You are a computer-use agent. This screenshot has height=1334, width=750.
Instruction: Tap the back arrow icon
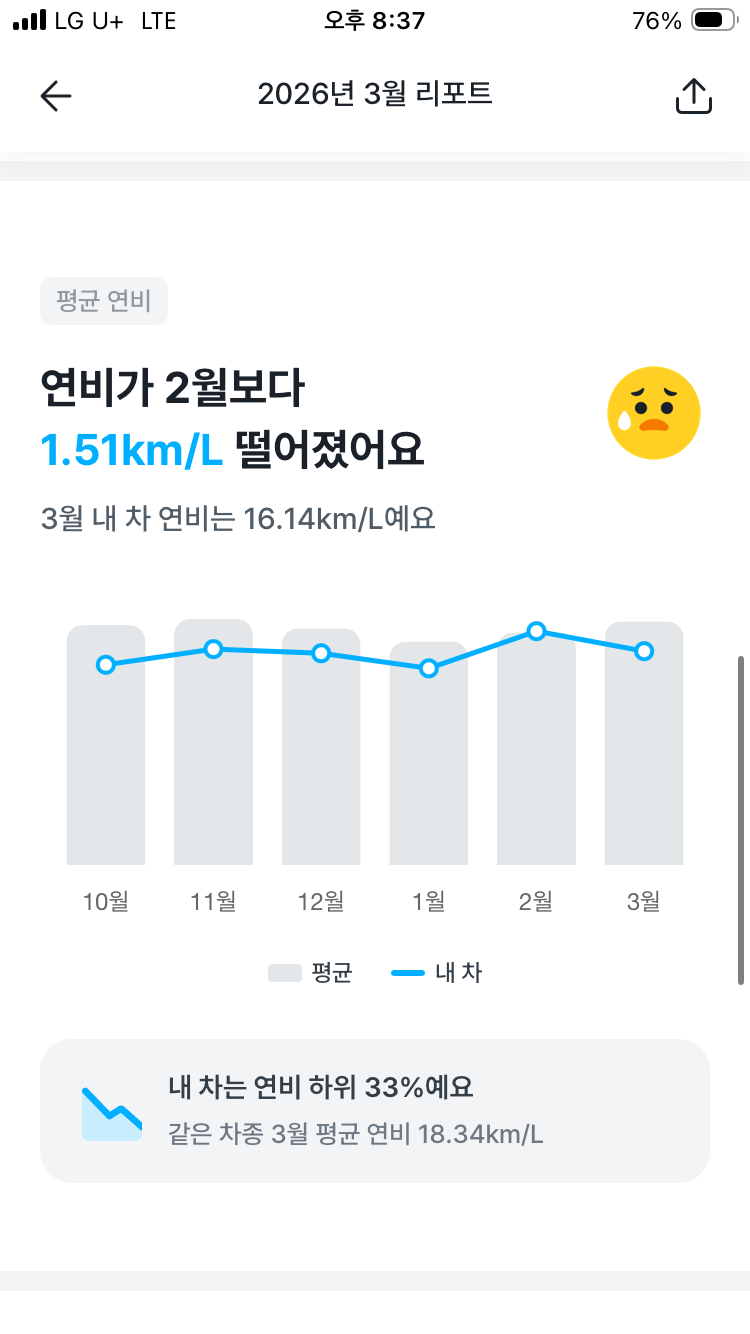[x=56, y=95]
